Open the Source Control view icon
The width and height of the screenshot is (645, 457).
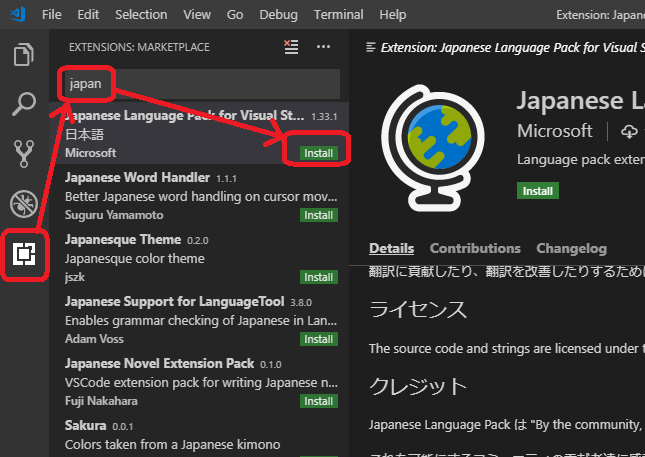23,153
